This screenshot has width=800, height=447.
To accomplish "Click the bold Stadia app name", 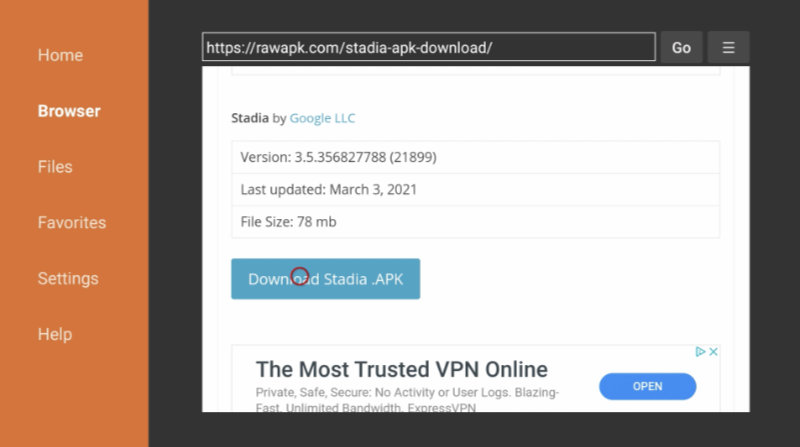I will coord(249,118).
